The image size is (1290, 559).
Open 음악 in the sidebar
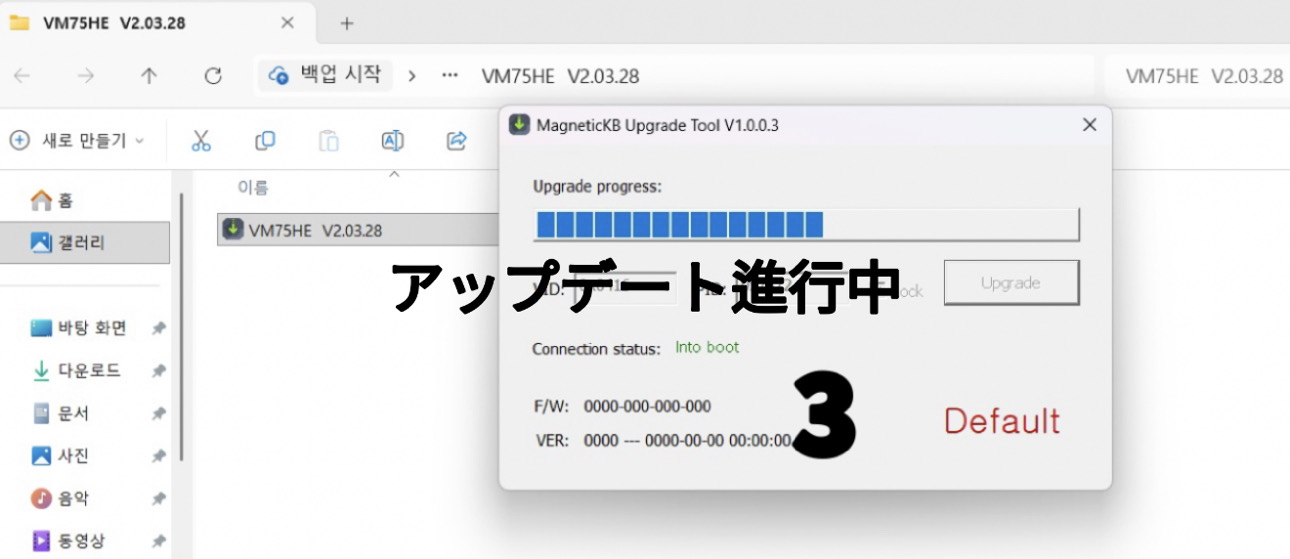coord(61,498)
